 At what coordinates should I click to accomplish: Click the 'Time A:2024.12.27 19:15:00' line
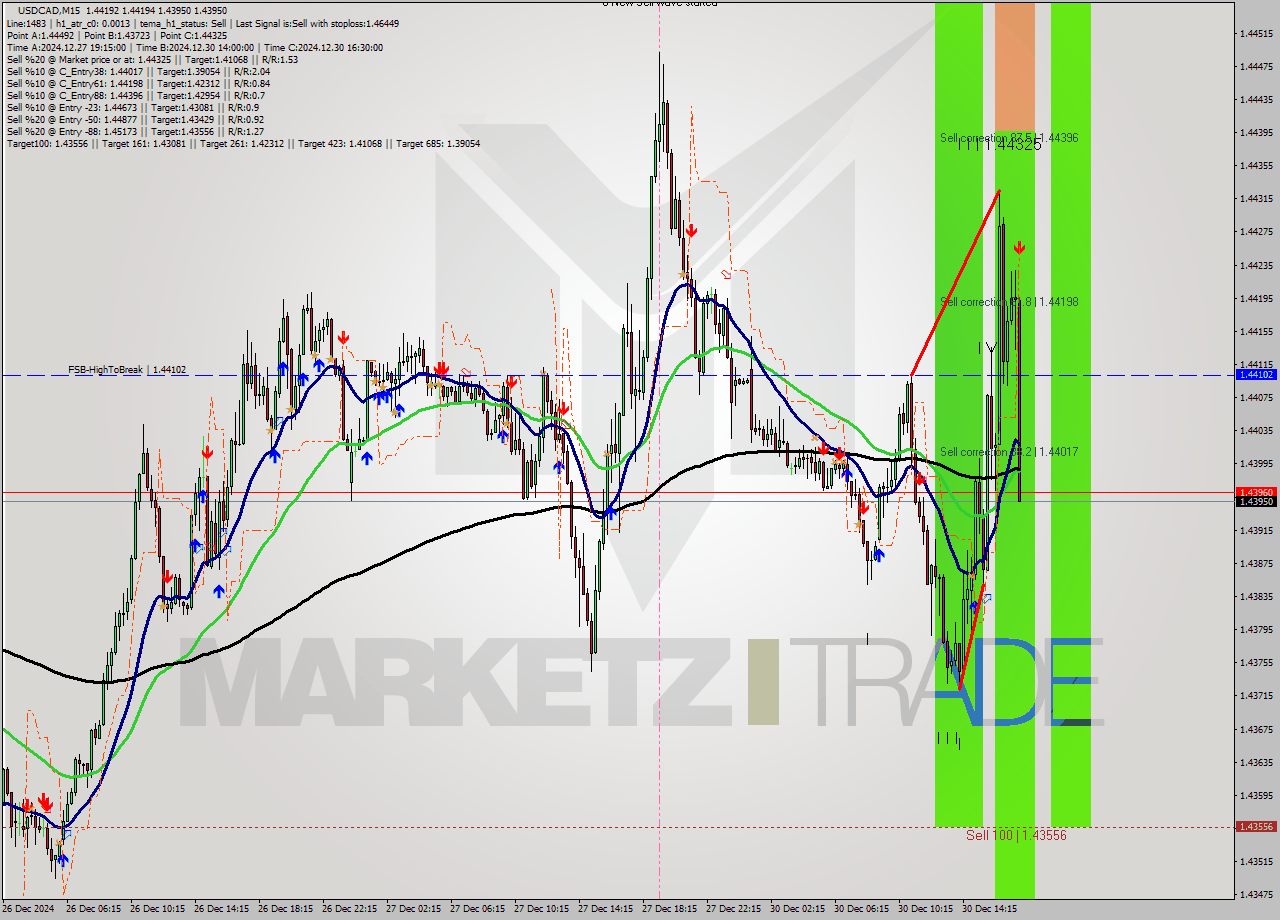coord(194,47)
